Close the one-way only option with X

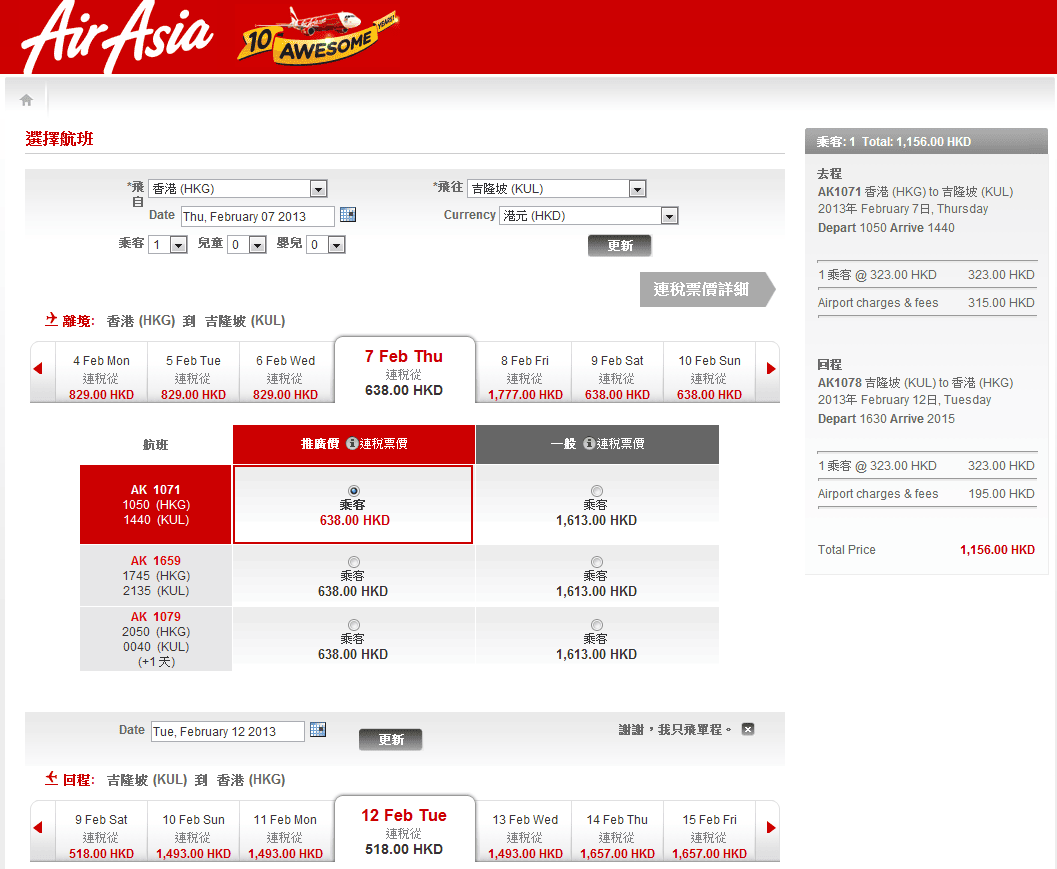[748, 729]
